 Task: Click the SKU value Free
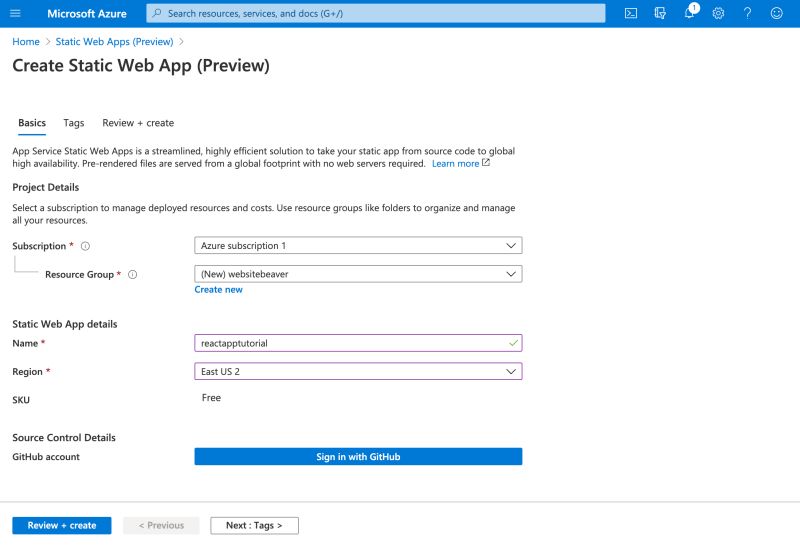point(211,398)
